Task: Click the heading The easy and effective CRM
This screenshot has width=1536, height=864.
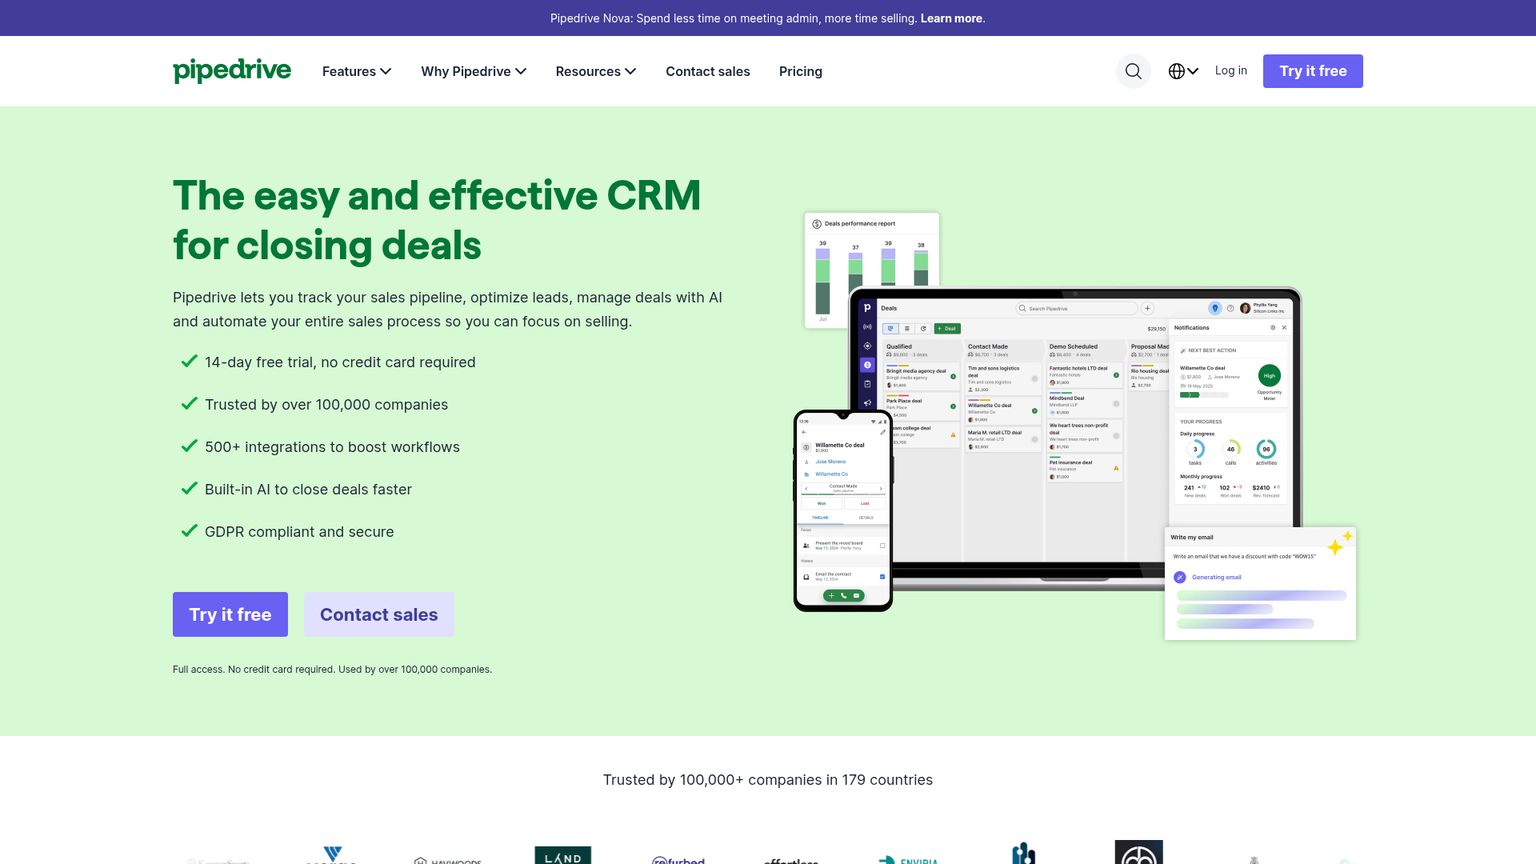Action: point(437,220)
